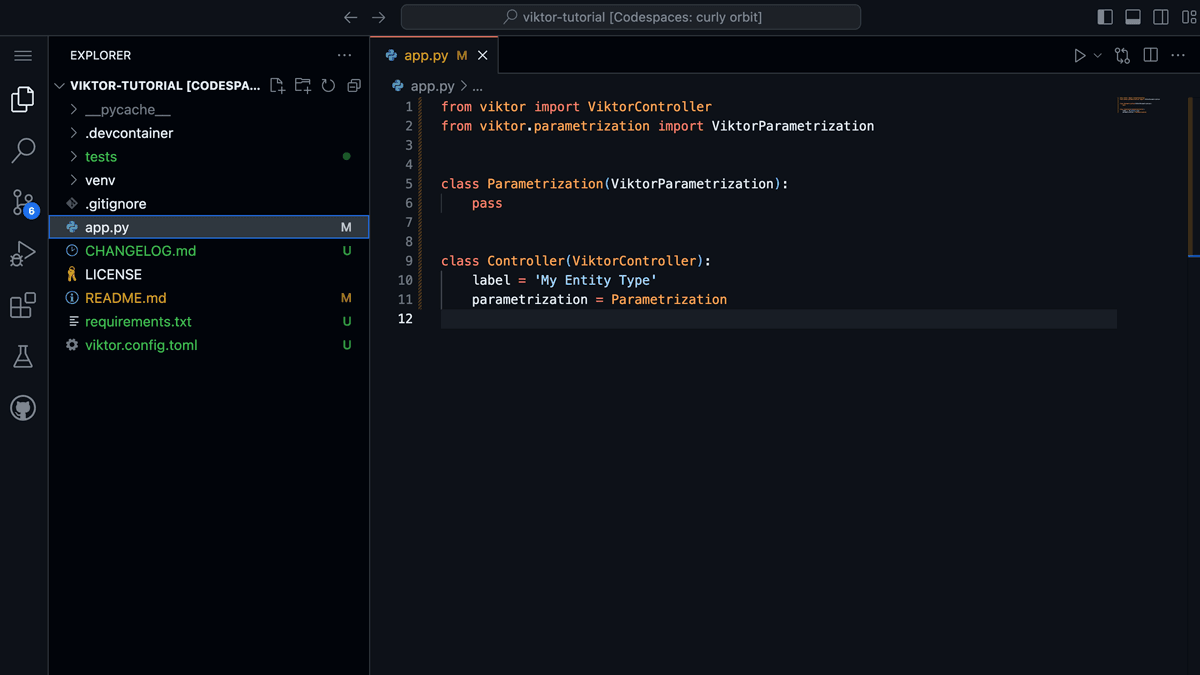The width and height of the screenshot is (1200, 675).
Task: Toggle the bottom panel visibility
Action: (x=1133, y=16)
